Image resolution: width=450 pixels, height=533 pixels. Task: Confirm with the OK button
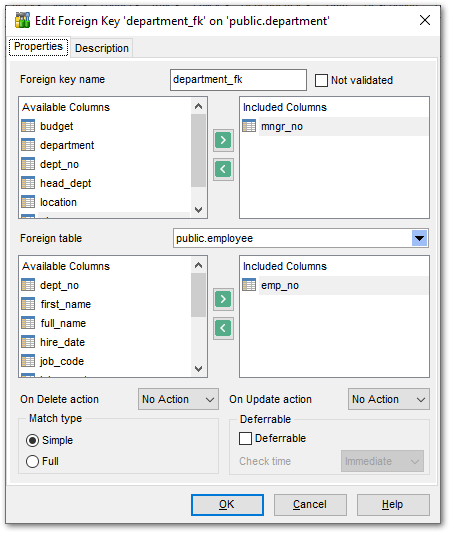(227, 505)
